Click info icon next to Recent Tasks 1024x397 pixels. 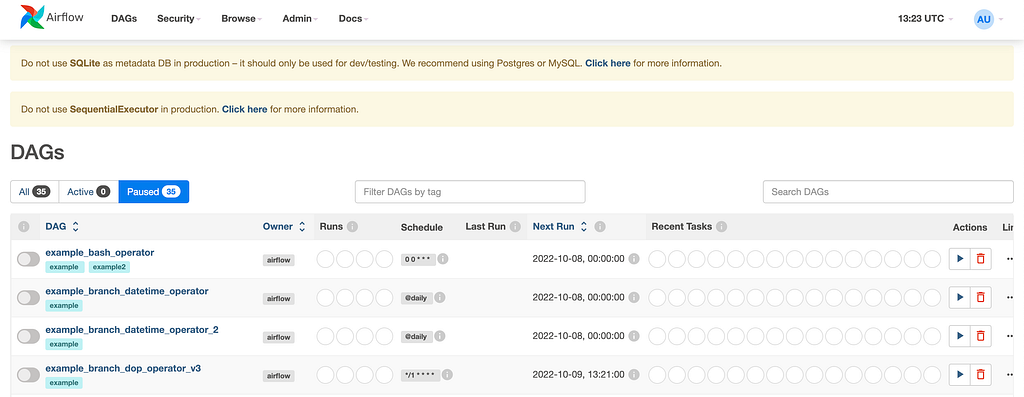point(722,227)
